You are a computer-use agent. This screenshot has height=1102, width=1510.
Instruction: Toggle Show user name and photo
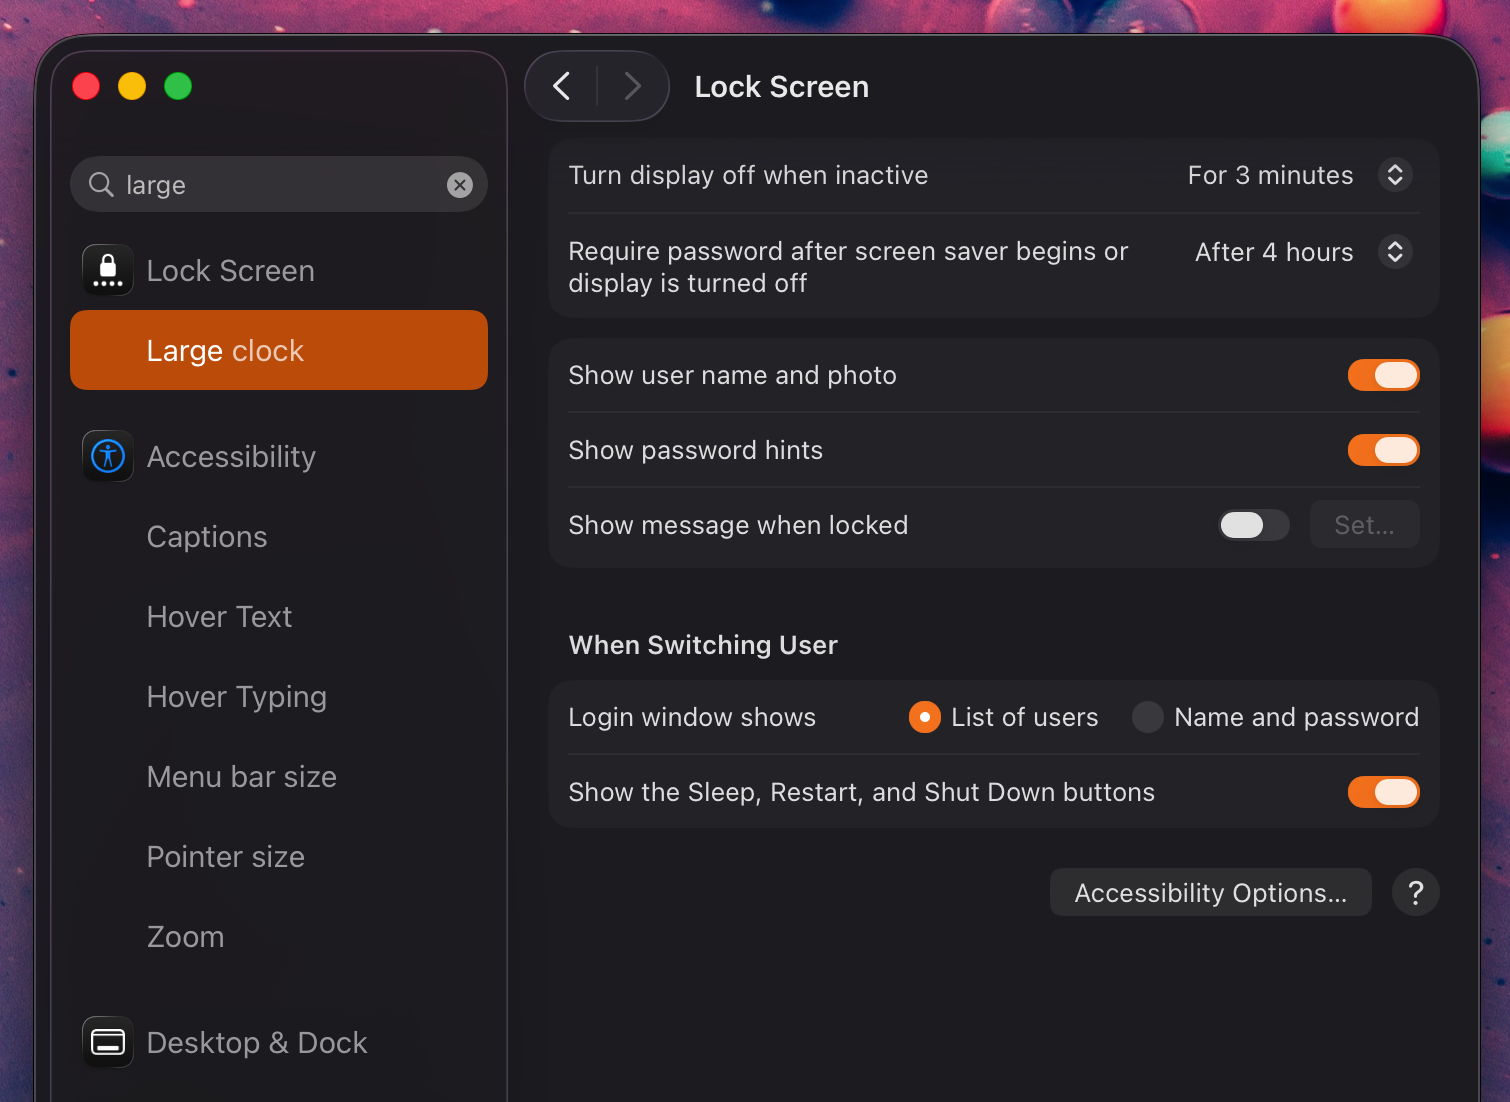1383,375
